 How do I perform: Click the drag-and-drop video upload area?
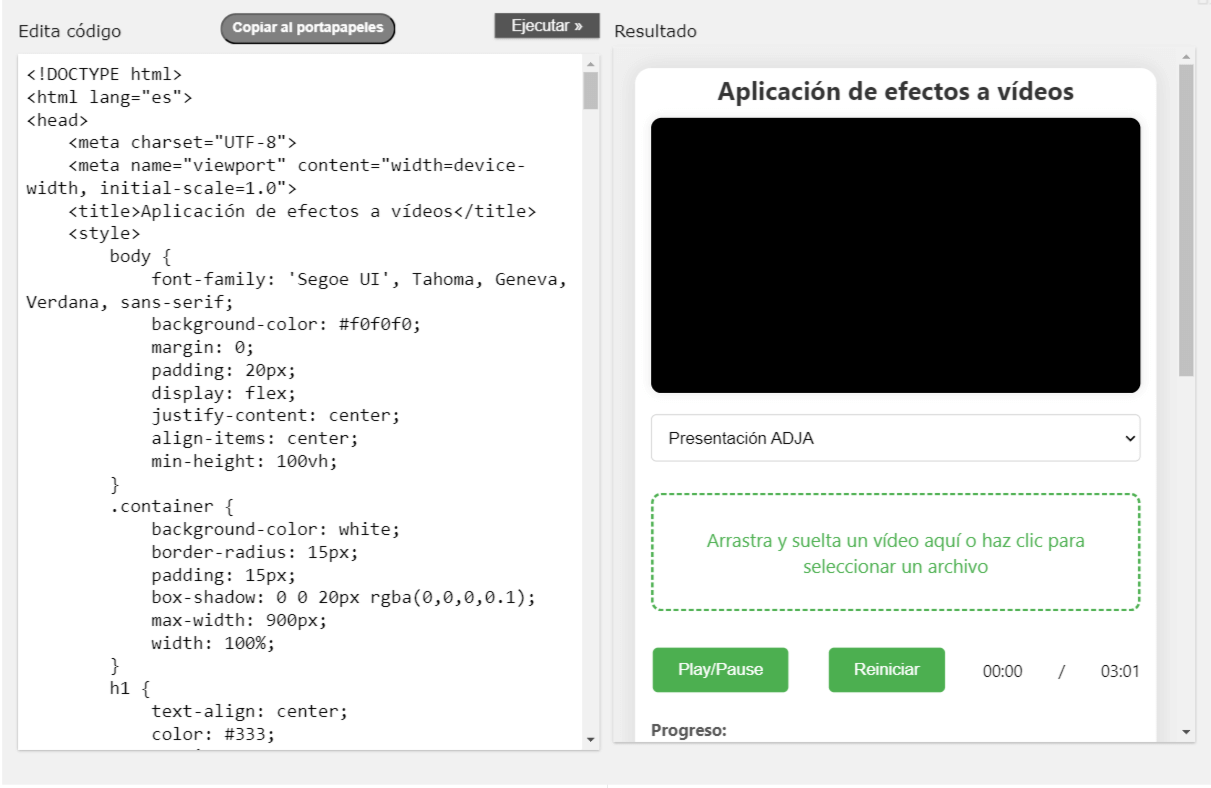point(895,552)
